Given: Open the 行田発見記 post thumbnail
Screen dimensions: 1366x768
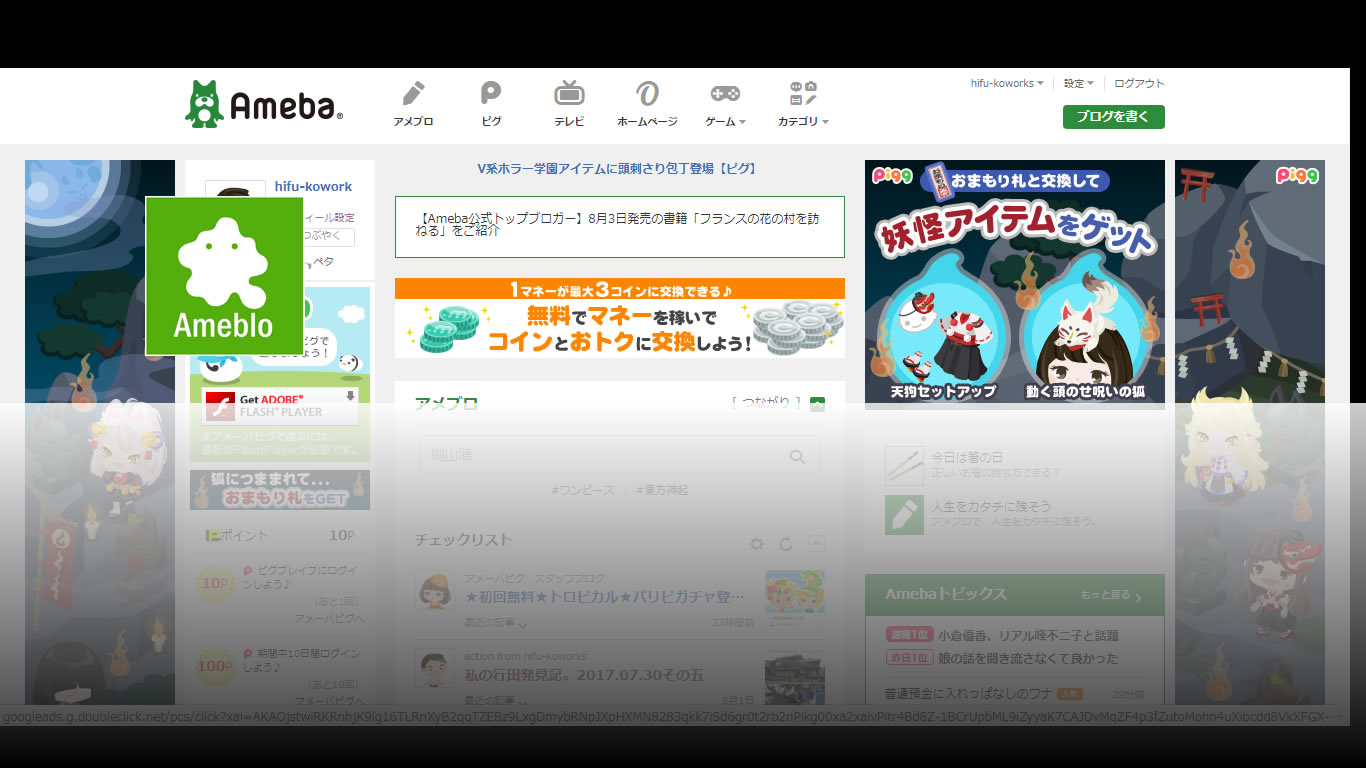Looking at the screenshot, I should (795, 678).
